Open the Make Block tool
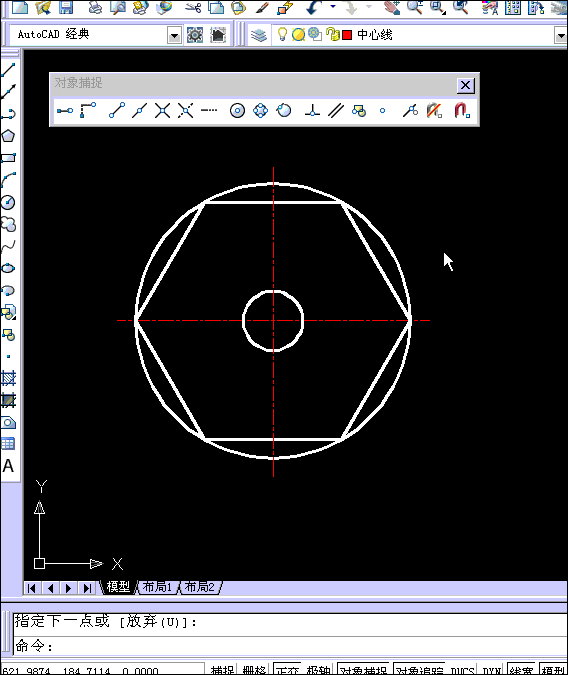Image resolution: width=568 pixels, height=675 pixels. pyautogui.click(x=8, y=334)
